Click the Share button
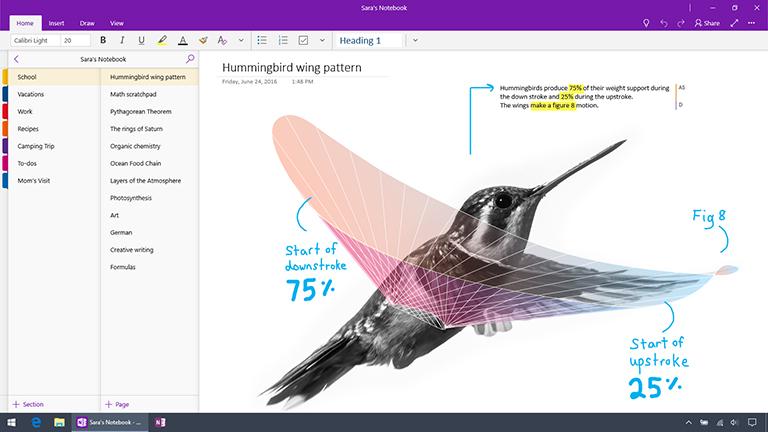The width and height of the screenshot is (768, 432). point(707,22)
